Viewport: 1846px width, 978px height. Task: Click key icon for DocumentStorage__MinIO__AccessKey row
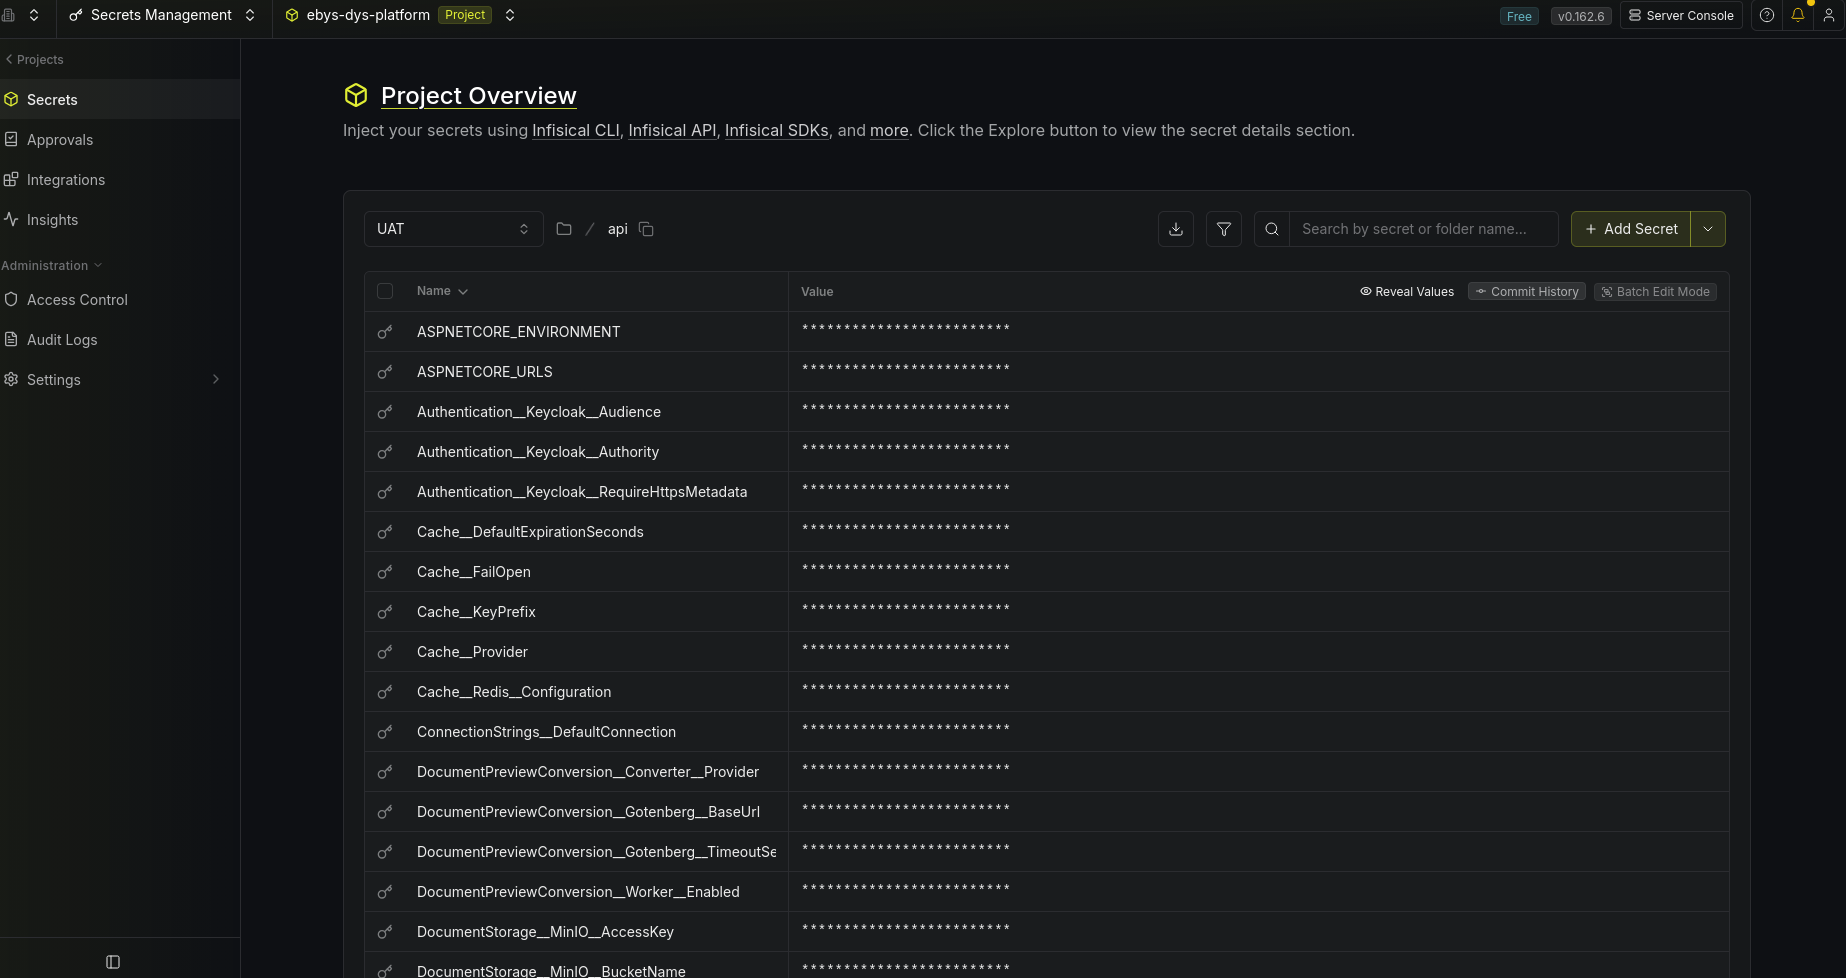[x=385, y=932]
